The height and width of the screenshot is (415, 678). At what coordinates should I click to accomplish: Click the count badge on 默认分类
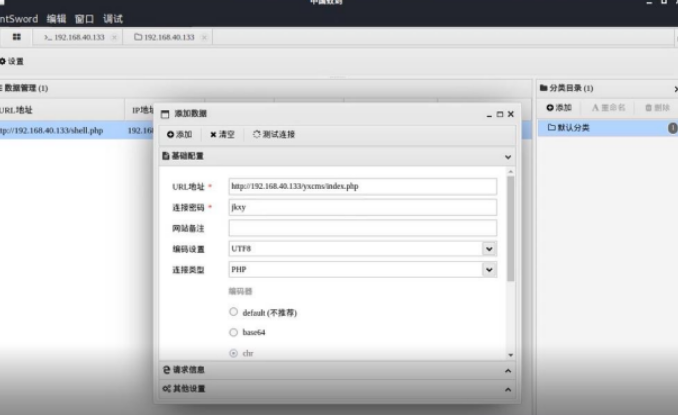point(673,128)
